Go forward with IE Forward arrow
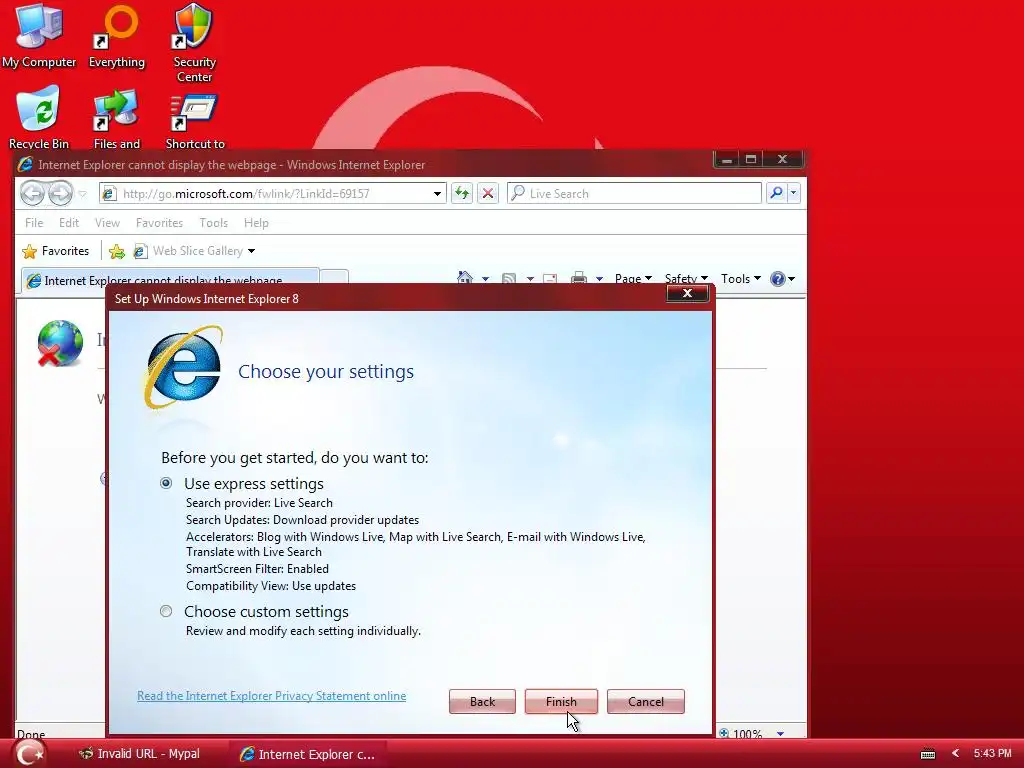 pyautogui.click(x=60, y=193)
